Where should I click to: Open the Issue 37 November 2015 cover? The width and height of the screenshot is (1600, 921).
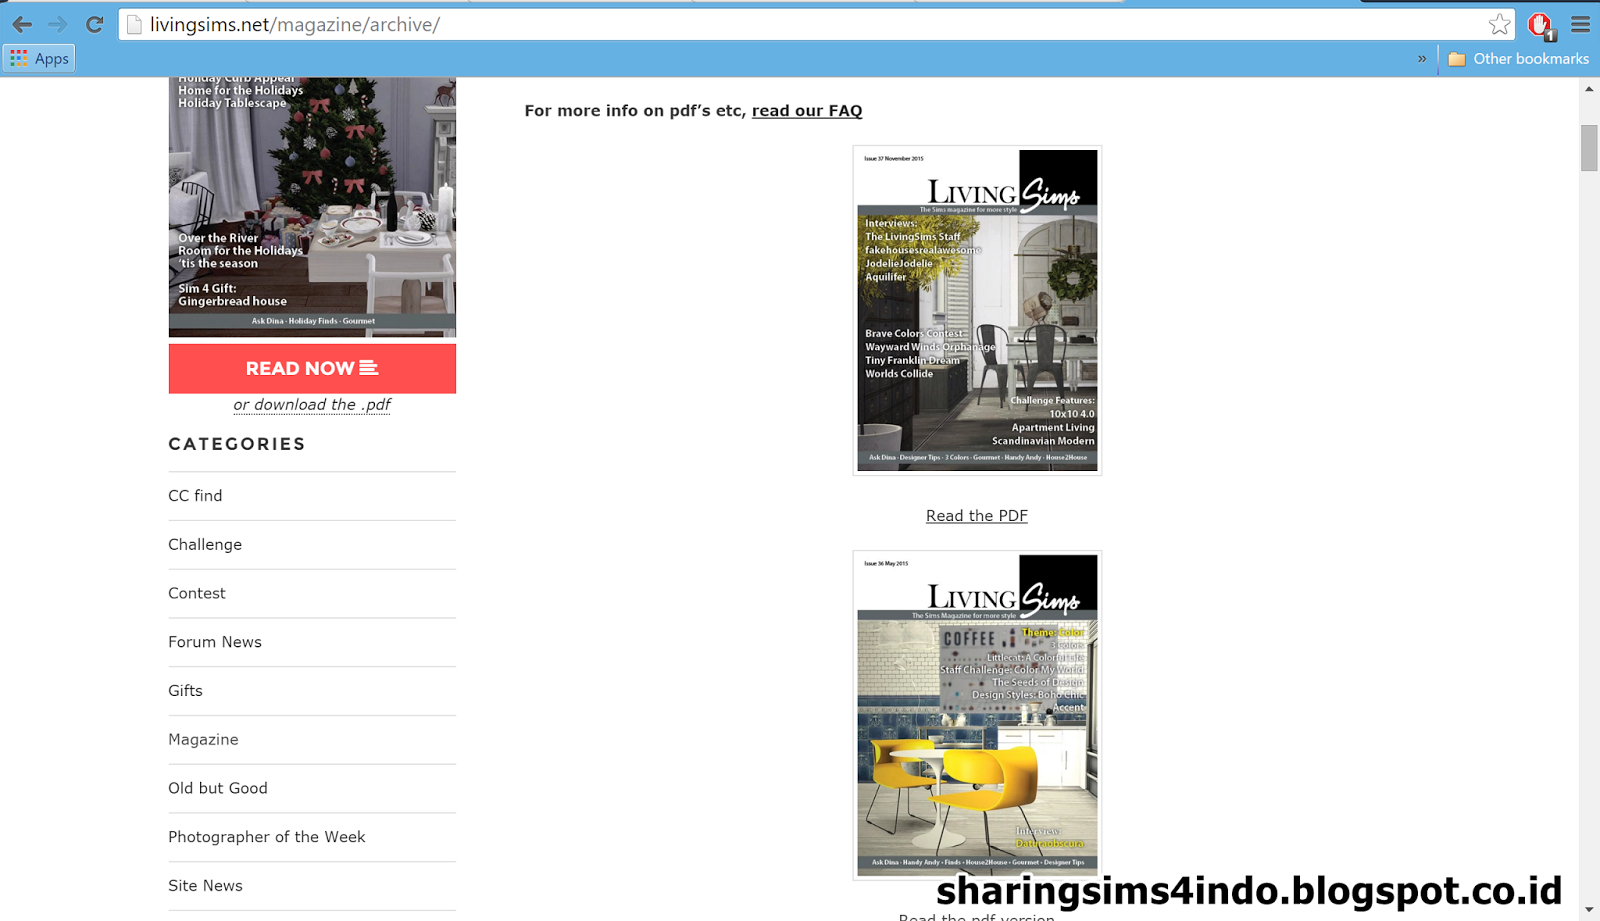click(x=977, y=310)
